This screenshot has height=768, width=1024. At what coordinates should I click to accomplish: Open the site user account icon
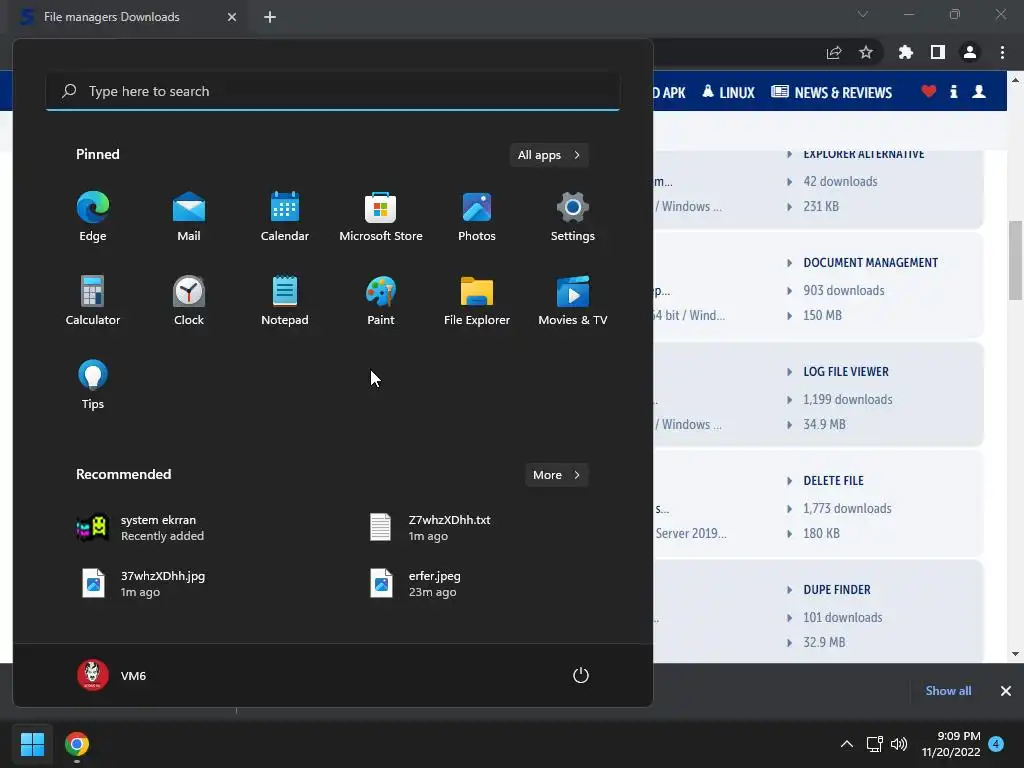click(979, 91)
